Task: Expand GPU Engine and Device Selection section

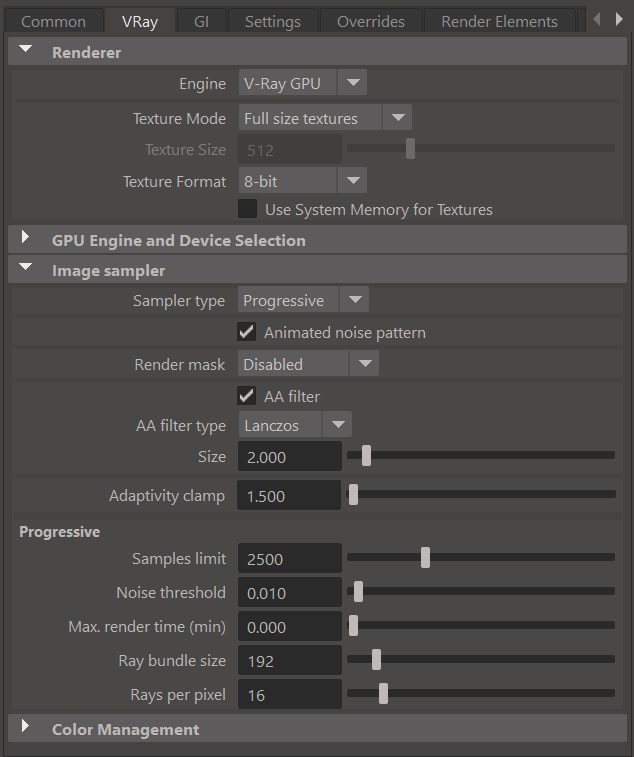Action: click(26, 240)
